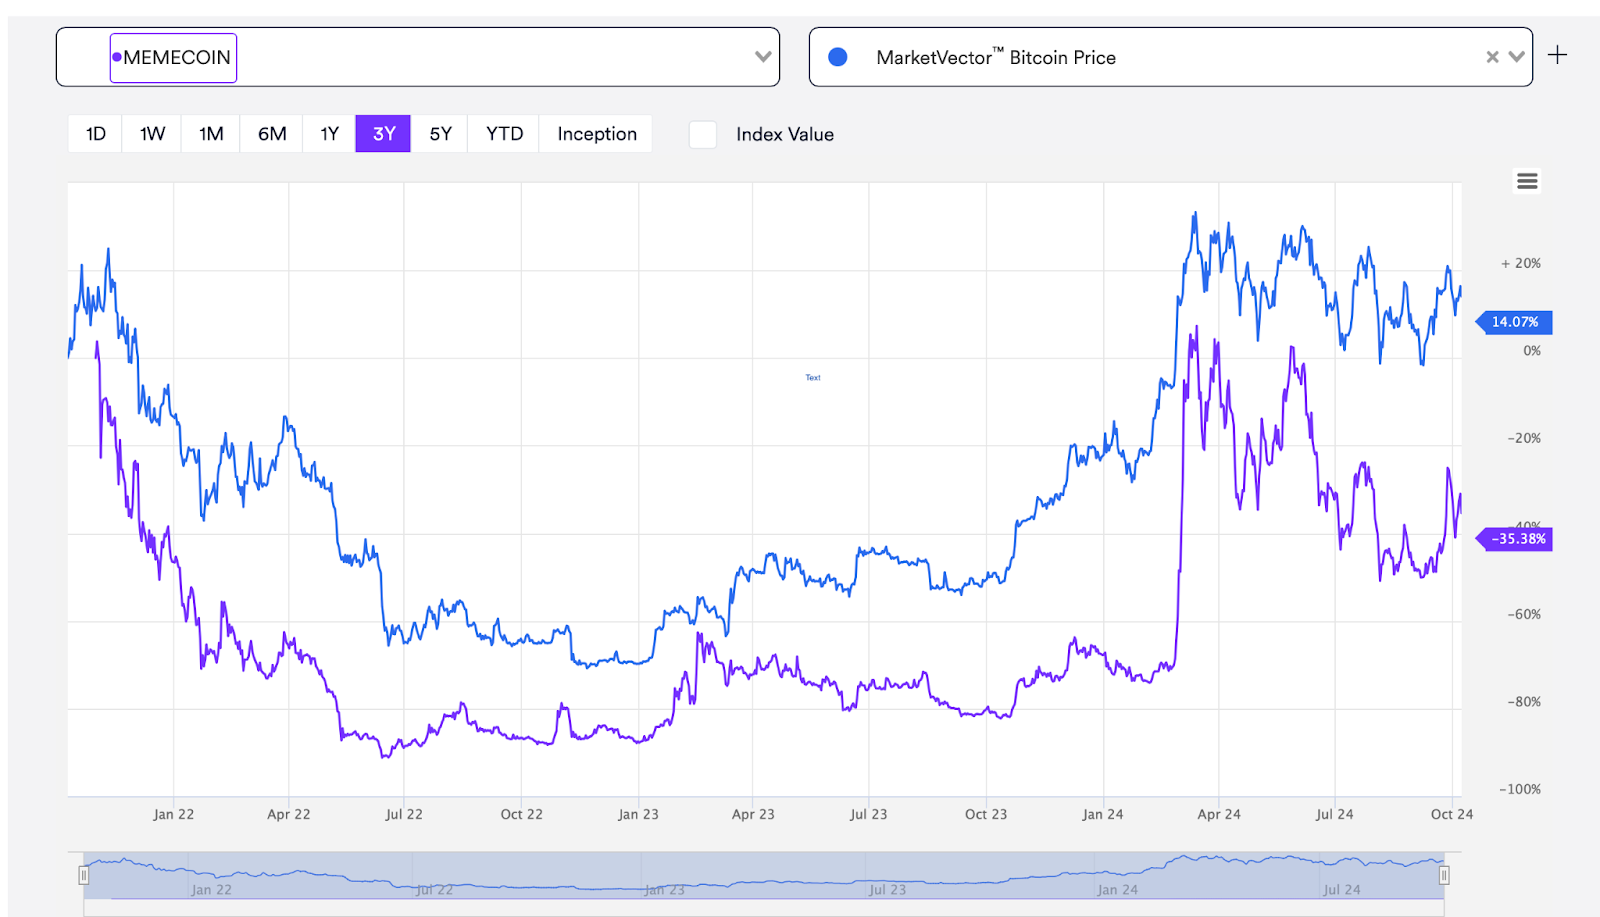Click the -80% y-axis label
This screenshot has width=1600, height=917.
tap(1524, 701)
